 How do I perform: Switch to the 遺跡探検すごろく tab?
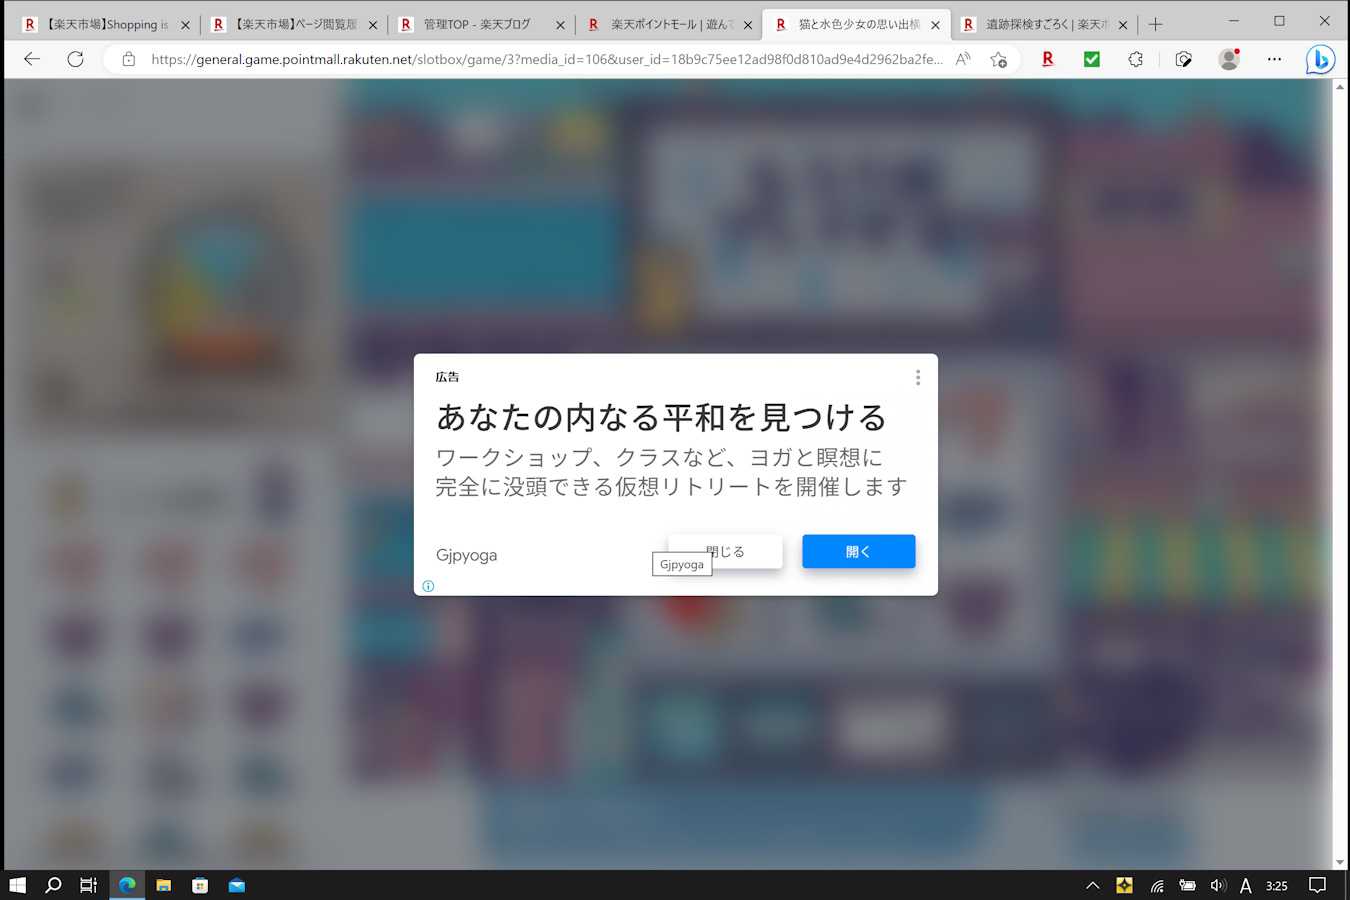coord(1044,24)
